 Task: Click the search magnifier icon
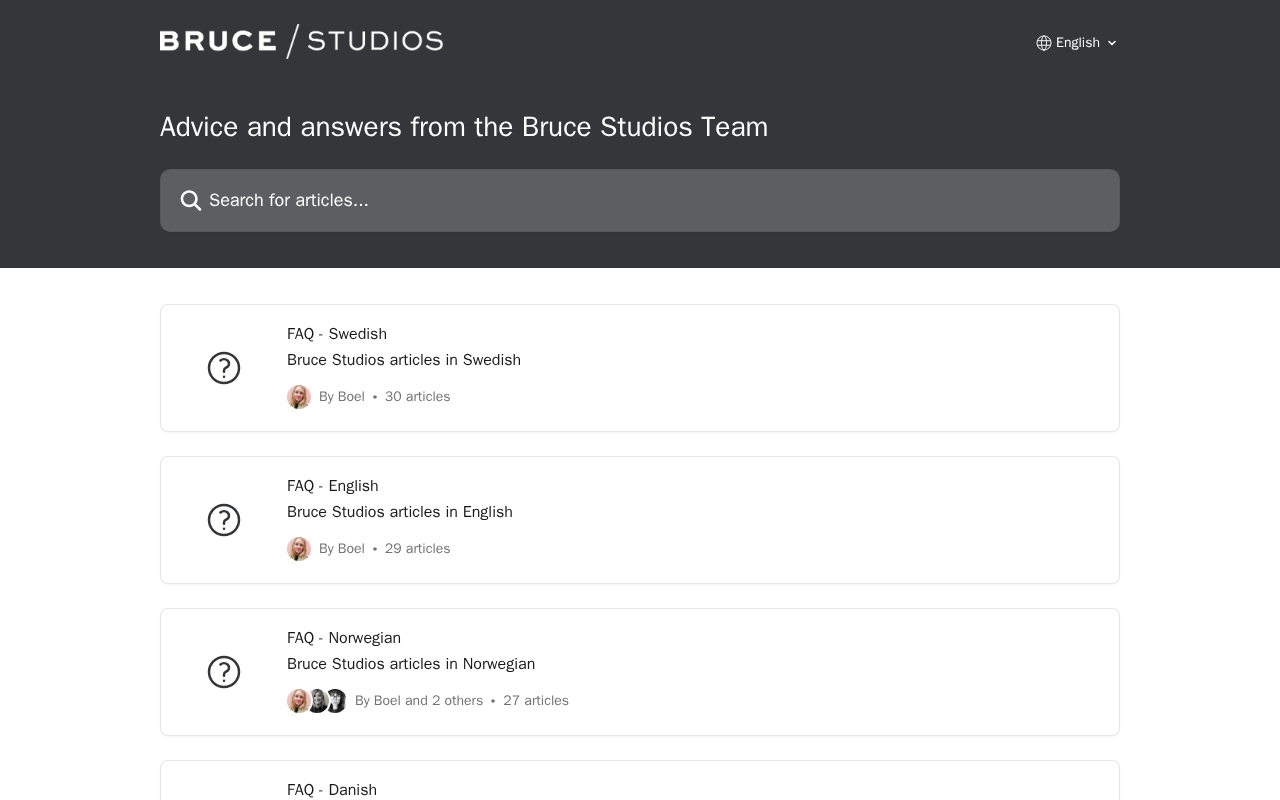pos(191,201)
